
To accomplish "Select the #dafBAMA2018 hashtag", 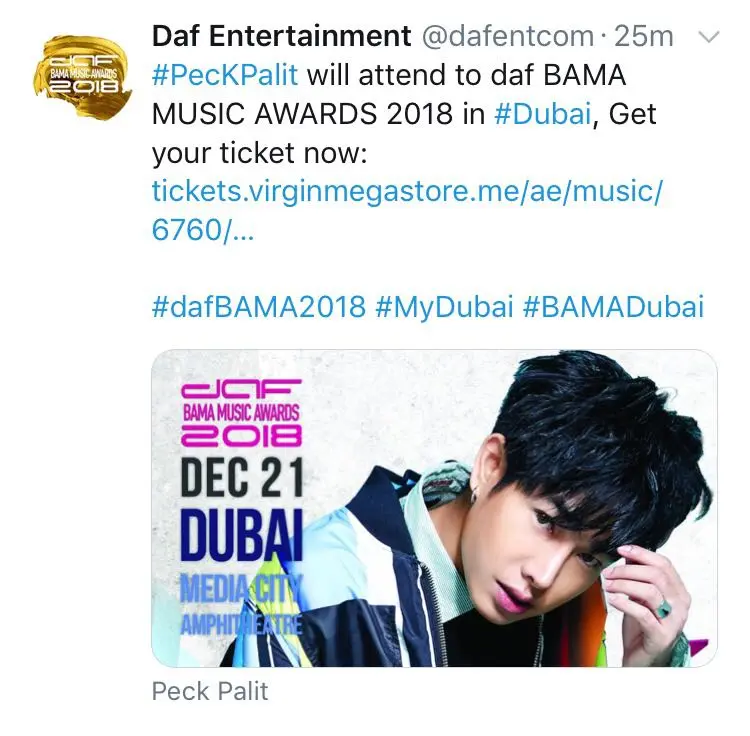I will (x=259, y=307).
